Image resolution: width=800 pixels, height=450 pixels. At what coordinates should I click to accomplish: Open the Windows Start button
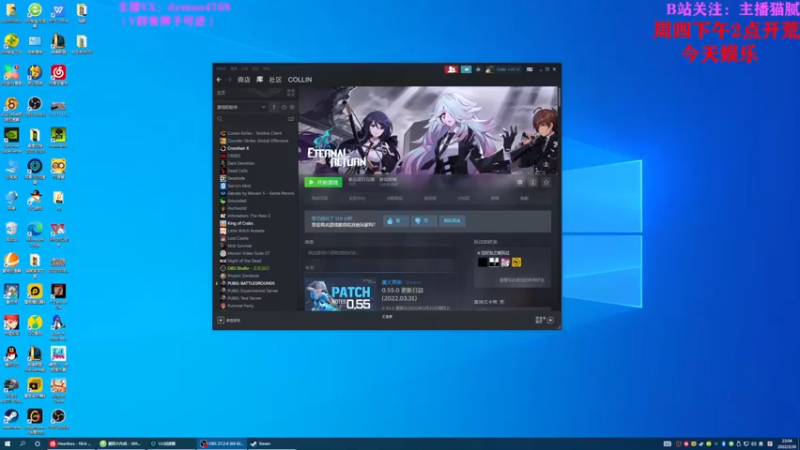pyautogui.click(x=8, y=444)
